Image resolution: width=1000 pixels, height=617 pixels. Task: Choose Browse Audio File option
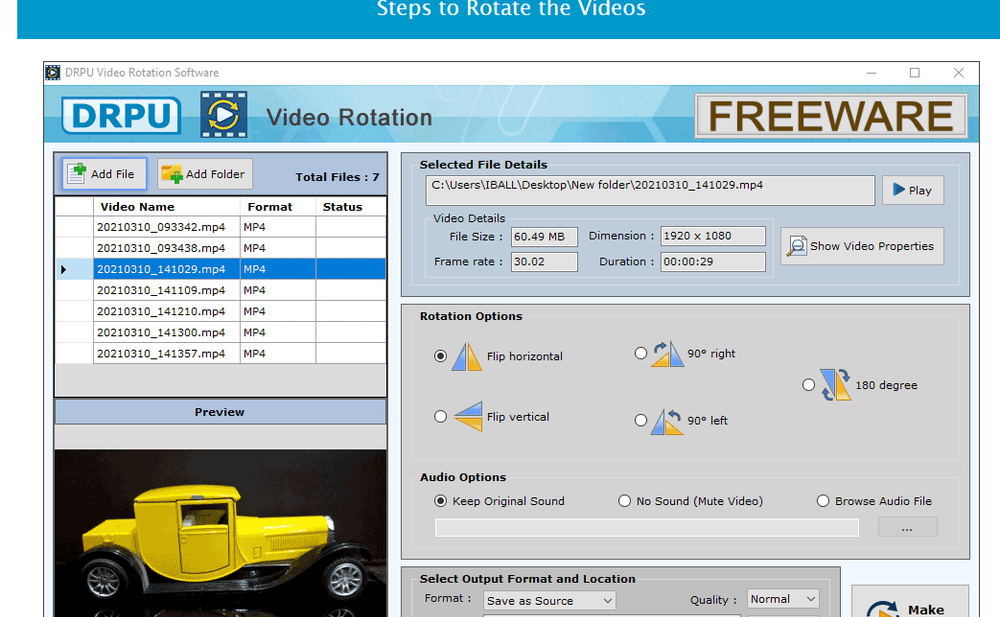click(x=823, y=501)
